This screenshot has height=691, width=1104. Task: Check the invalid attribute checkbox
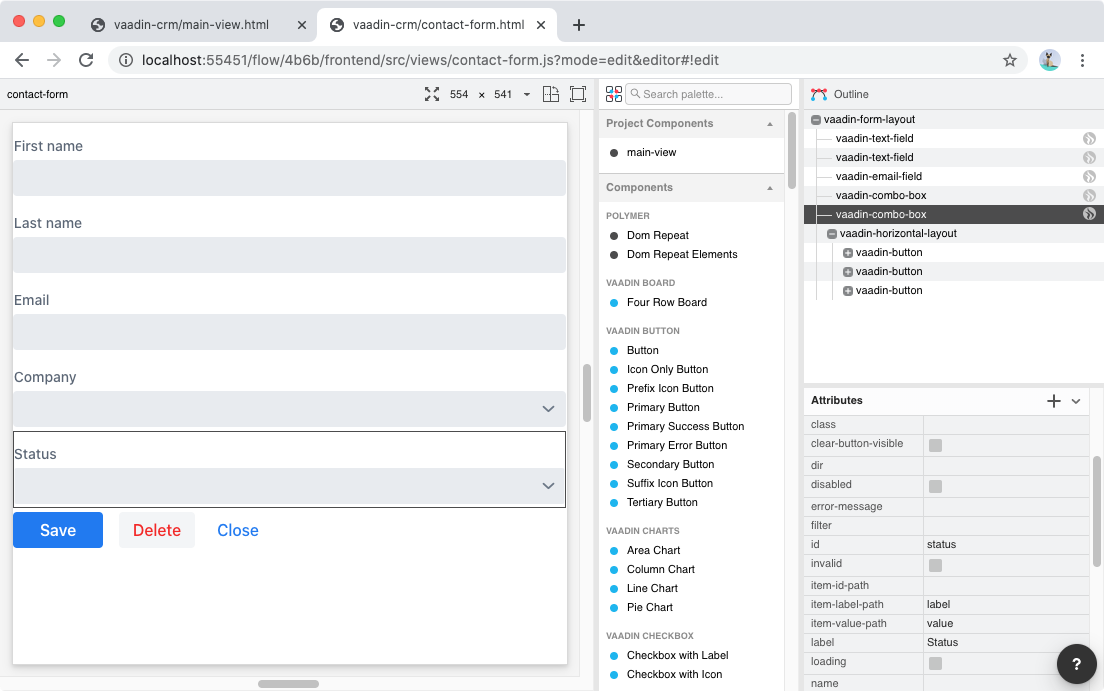[935, 564]
